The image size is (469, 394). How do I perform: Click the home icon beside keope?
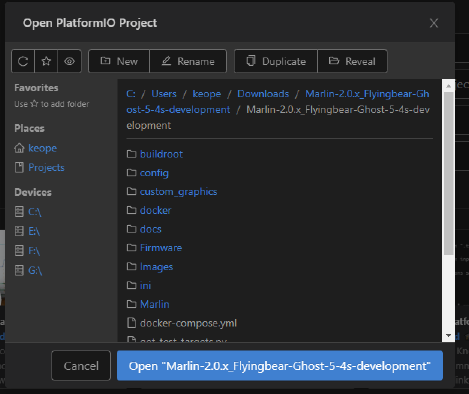(19, 148)
